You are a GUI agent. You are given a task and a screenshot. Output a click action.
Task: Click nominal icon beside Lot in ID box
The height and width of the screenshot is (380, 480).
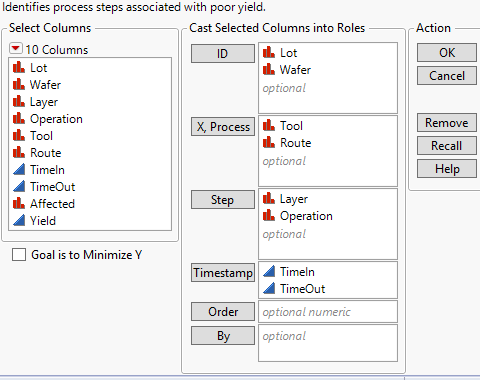click(x=269, y=52)
